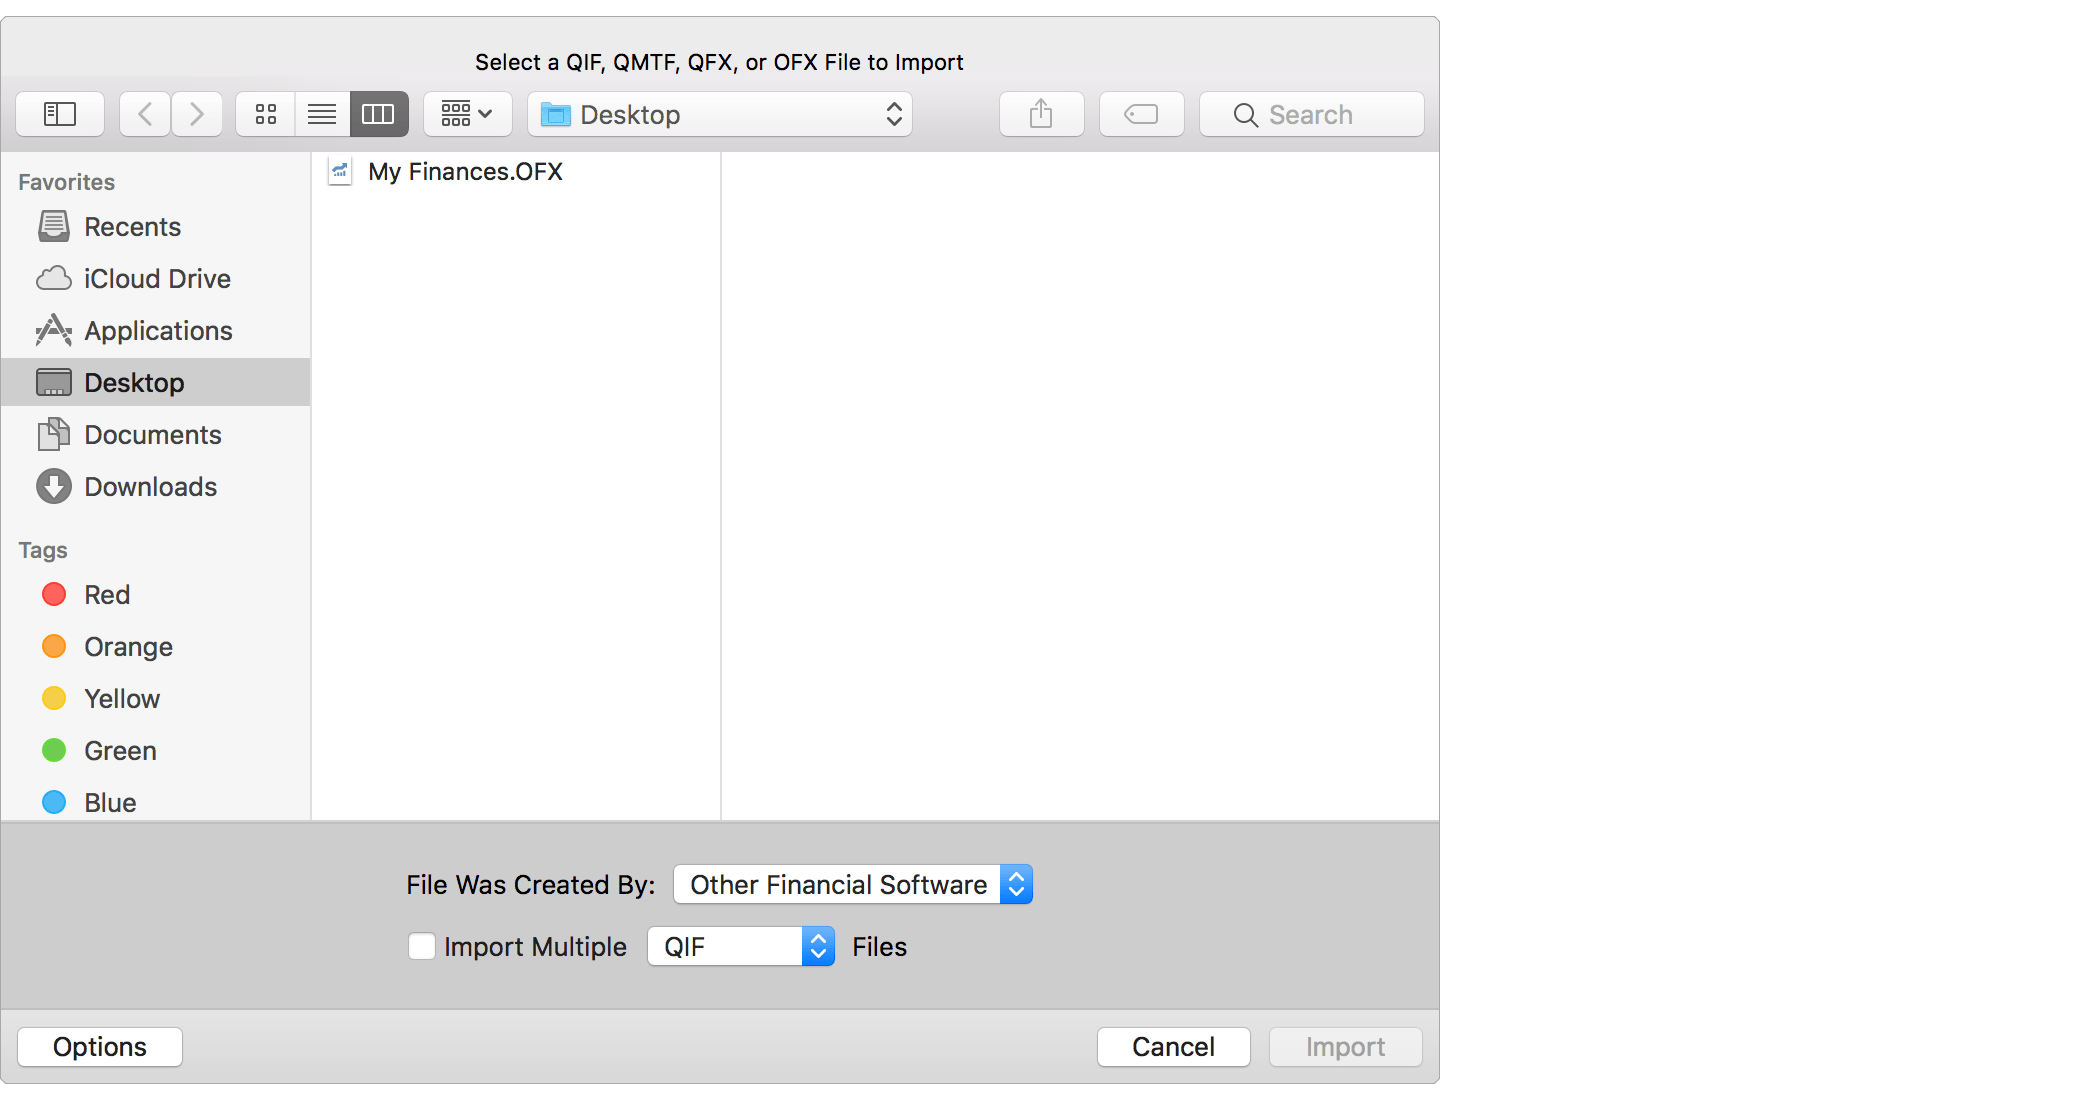The height and width of the screenshot is (1100, 2100).
Task: Expand QIF file type dropdown
Action: 819,947
